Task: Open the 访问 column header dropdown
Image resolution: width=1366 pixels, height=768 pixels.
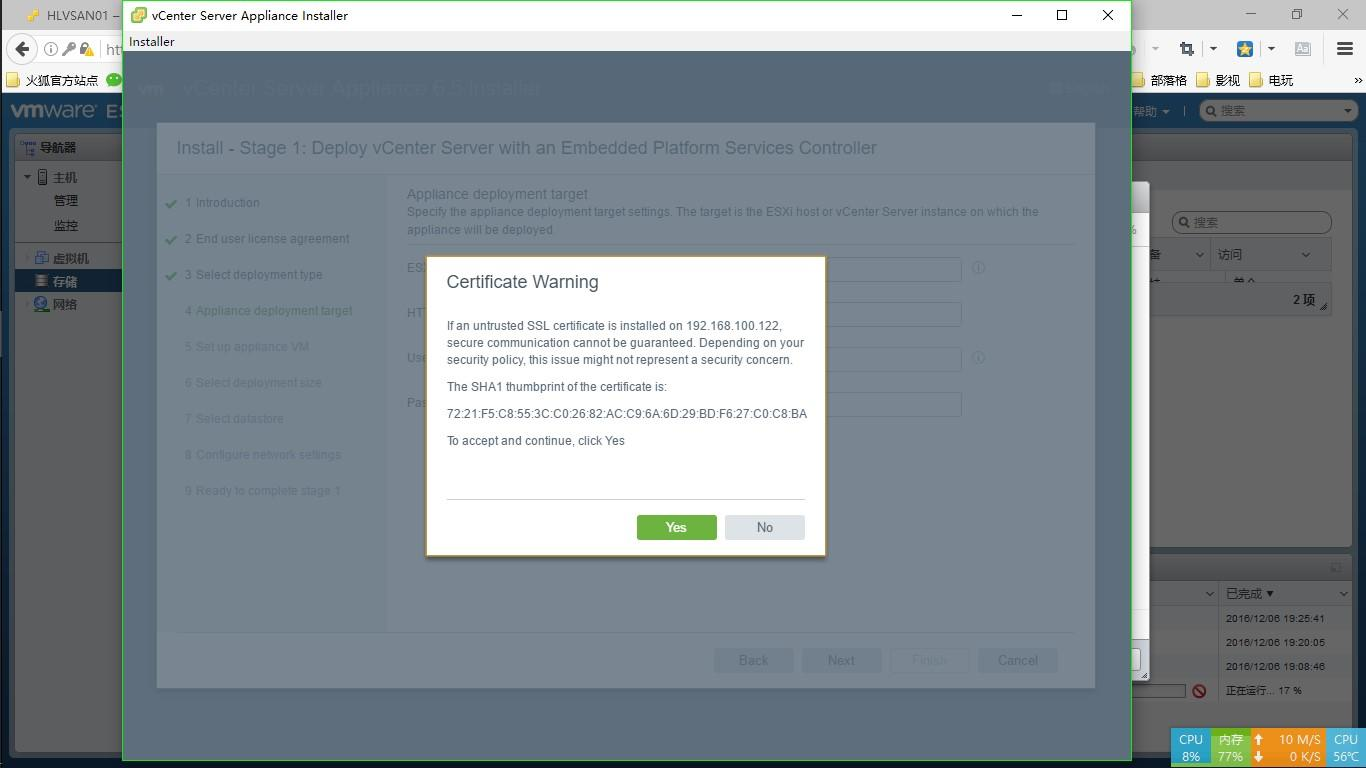Action: coord(1306,255)
